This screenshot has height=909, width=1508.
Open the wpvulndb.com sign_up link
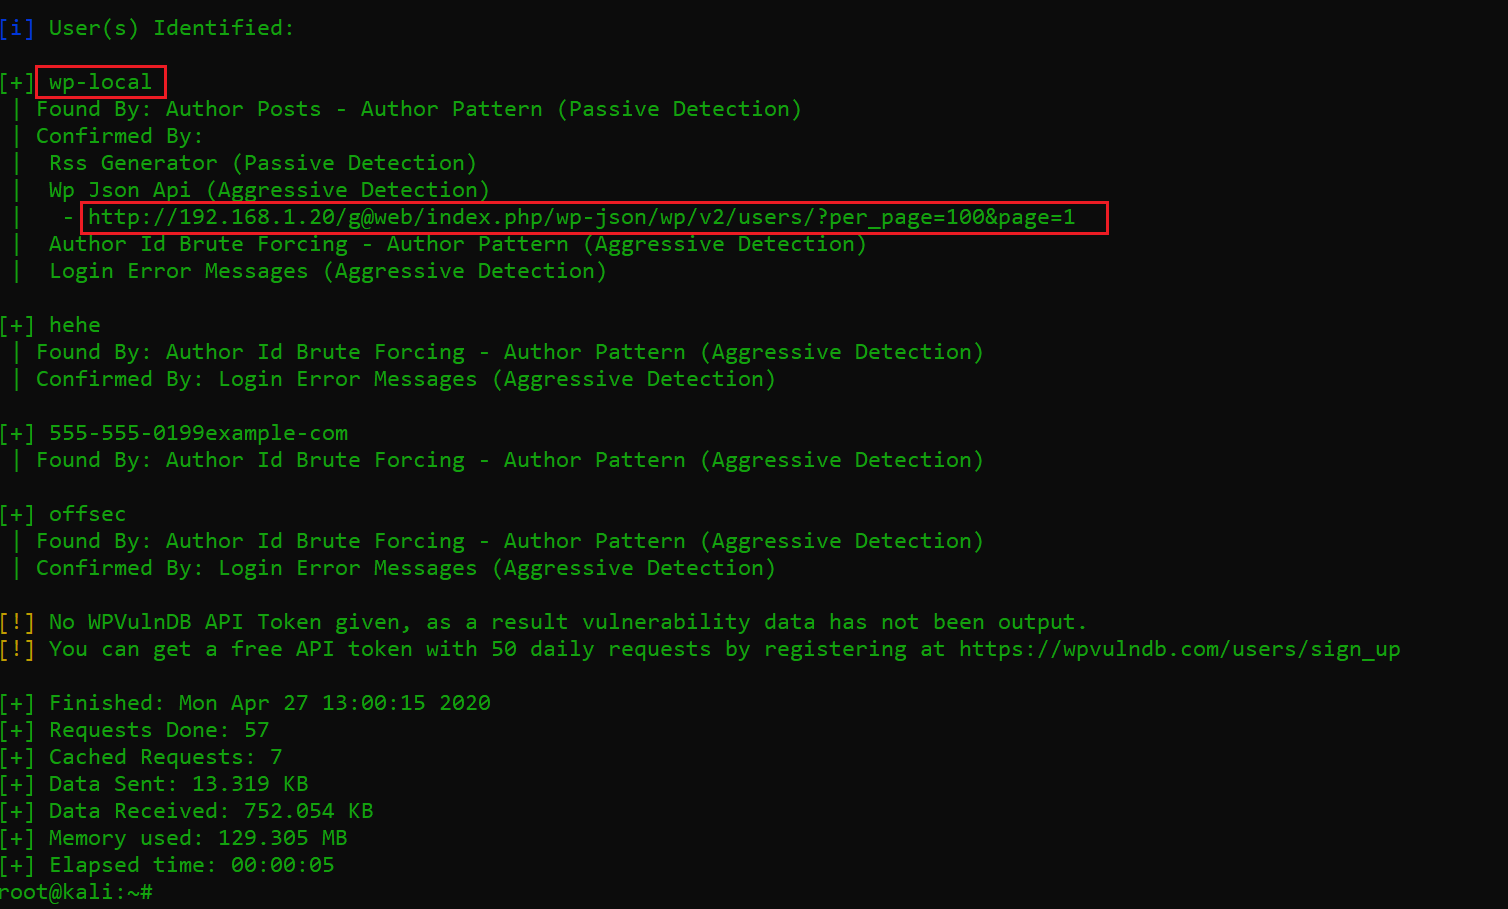(x=1179, y=649)
